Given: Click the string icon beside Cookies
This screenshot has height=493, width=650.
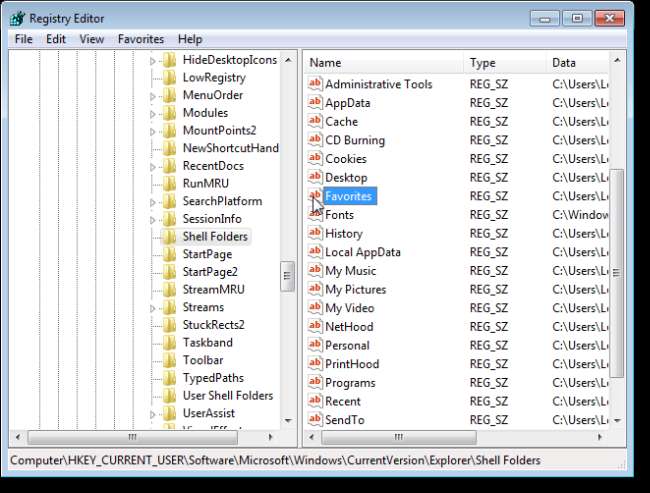Looking at the screenshot, I should click(315, 159).
